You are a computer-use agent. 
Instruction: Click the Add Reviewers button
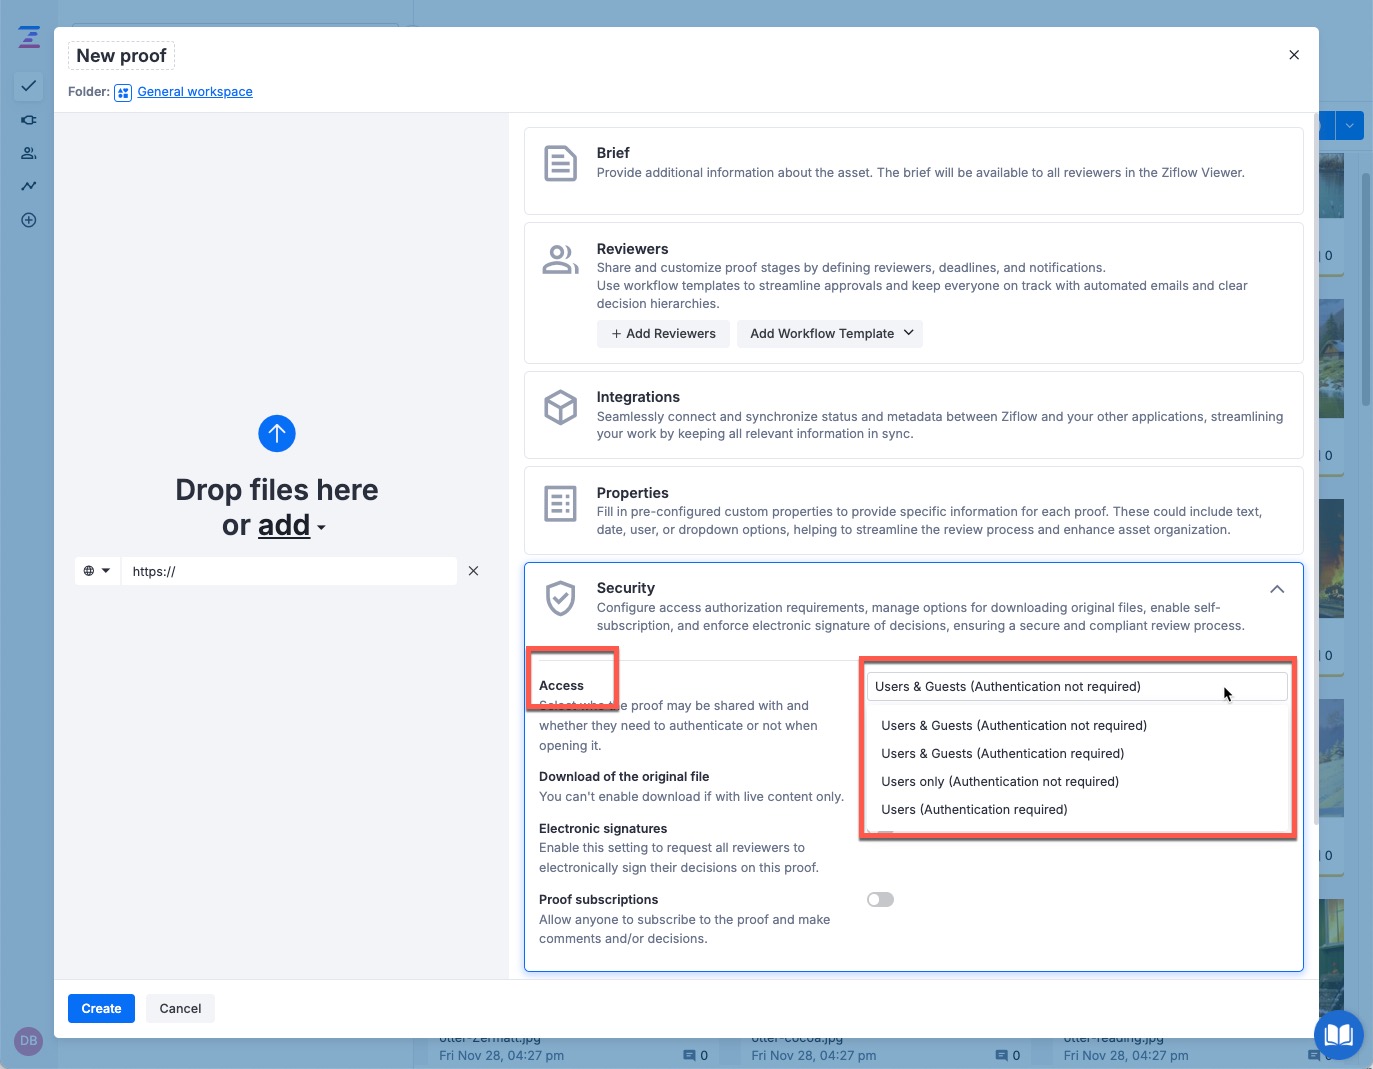[663, 334]
